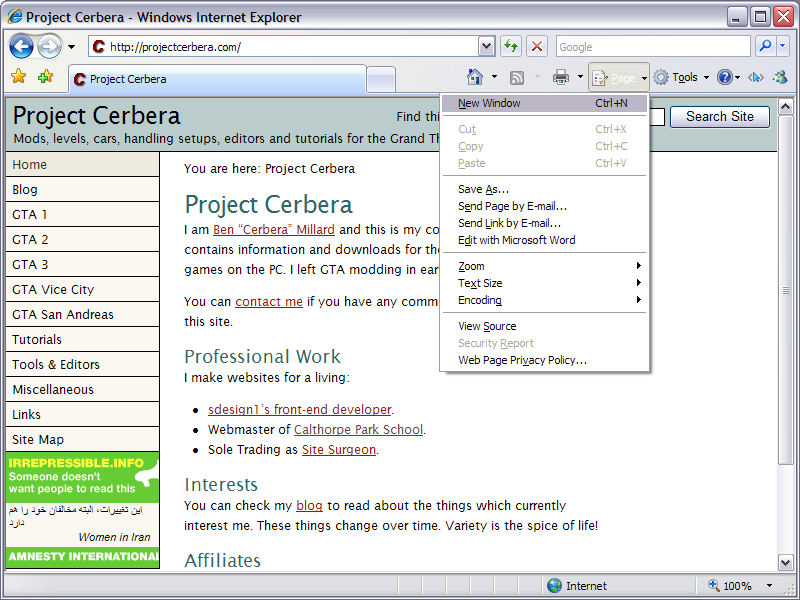Click the Add to Favorites icon

click(45, 77)
